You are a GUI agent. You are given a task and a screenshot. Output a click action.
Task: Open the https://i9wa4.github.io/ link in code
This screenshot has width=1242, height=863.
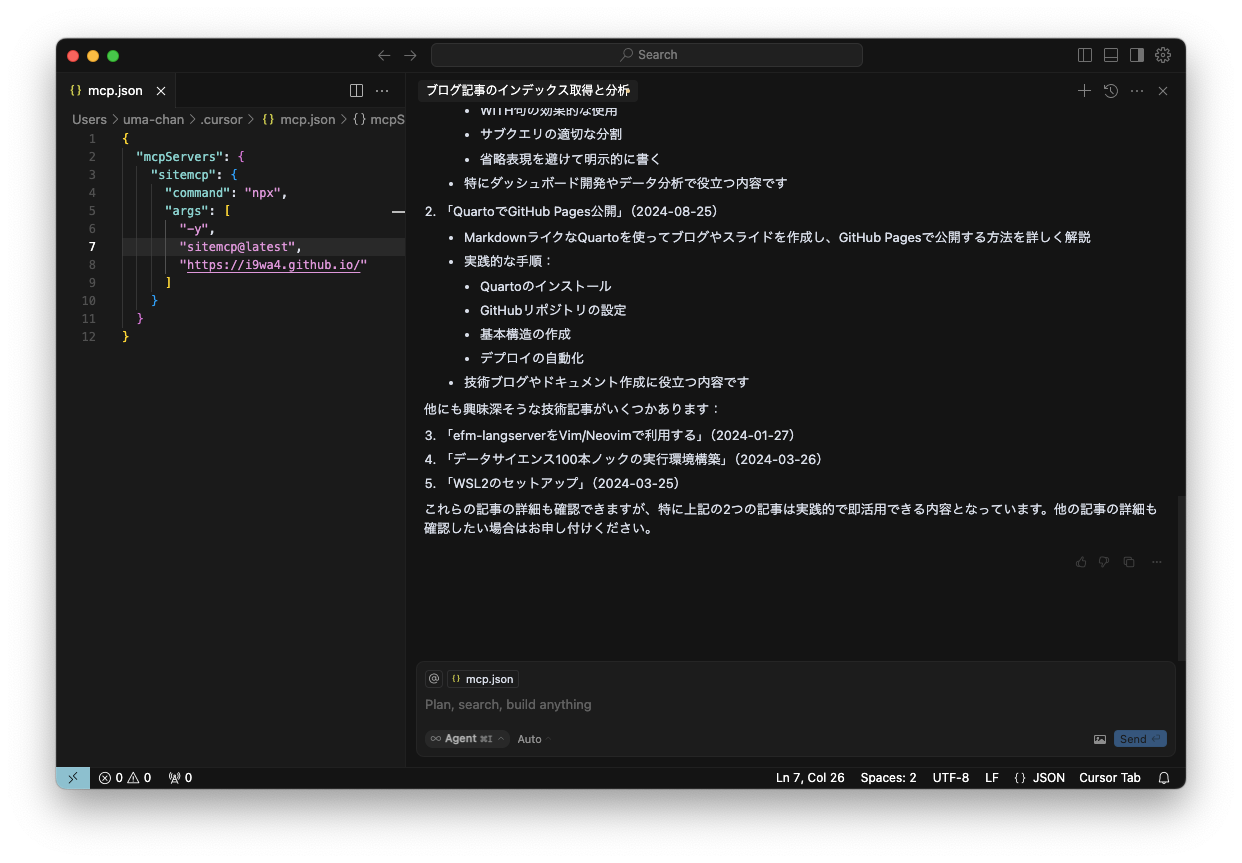[274, 265]
